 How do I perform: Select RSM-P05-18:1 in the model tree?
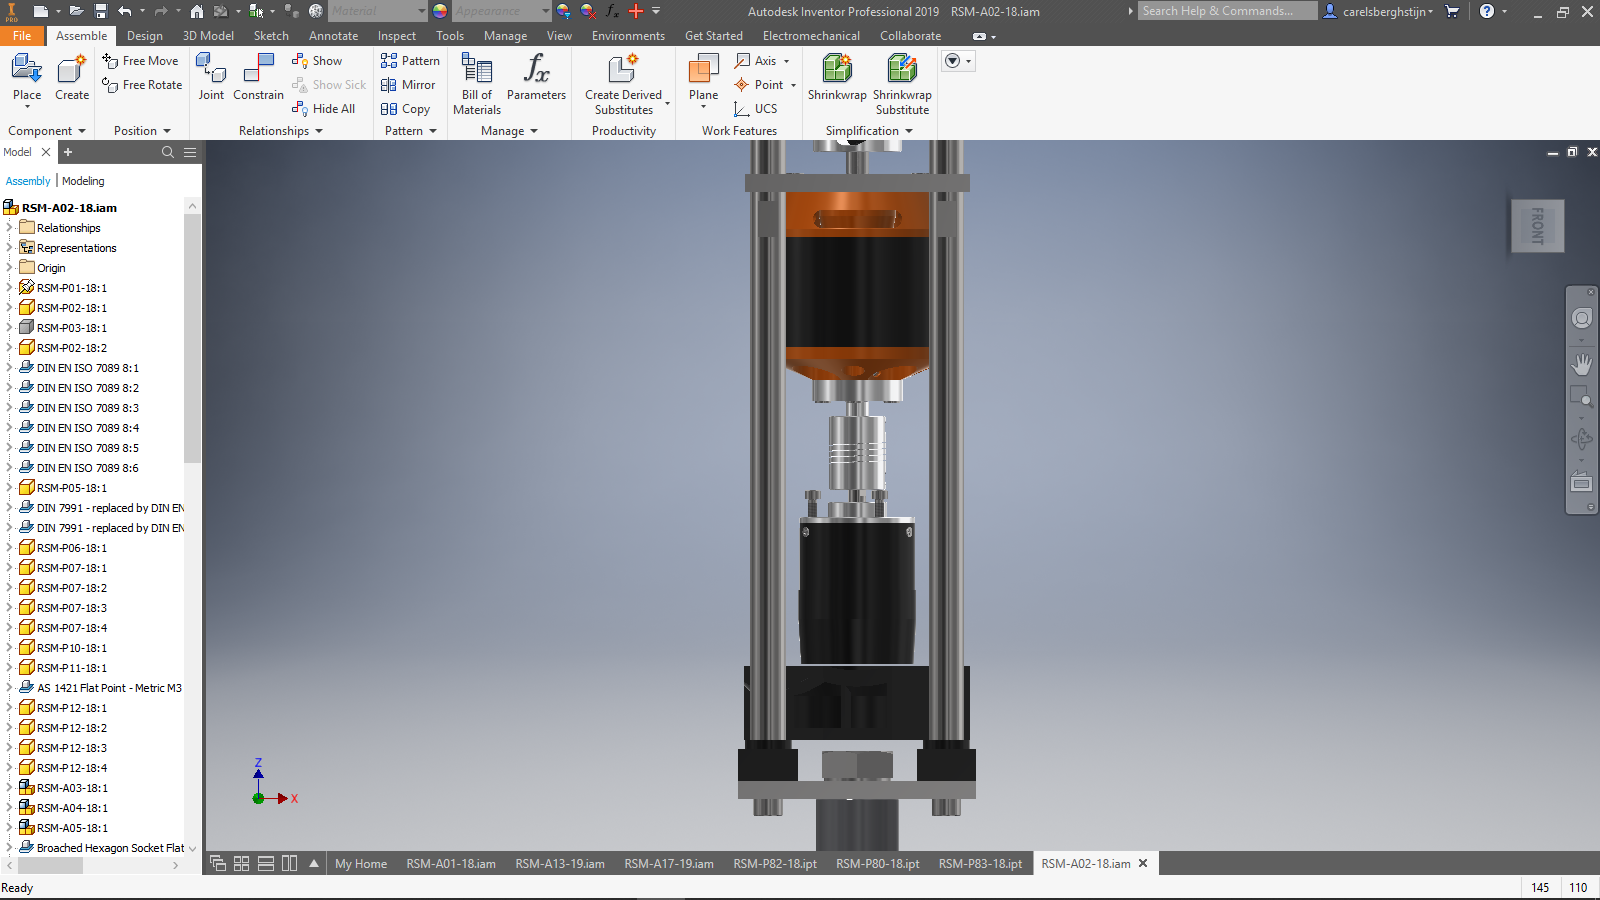(72, 488)
